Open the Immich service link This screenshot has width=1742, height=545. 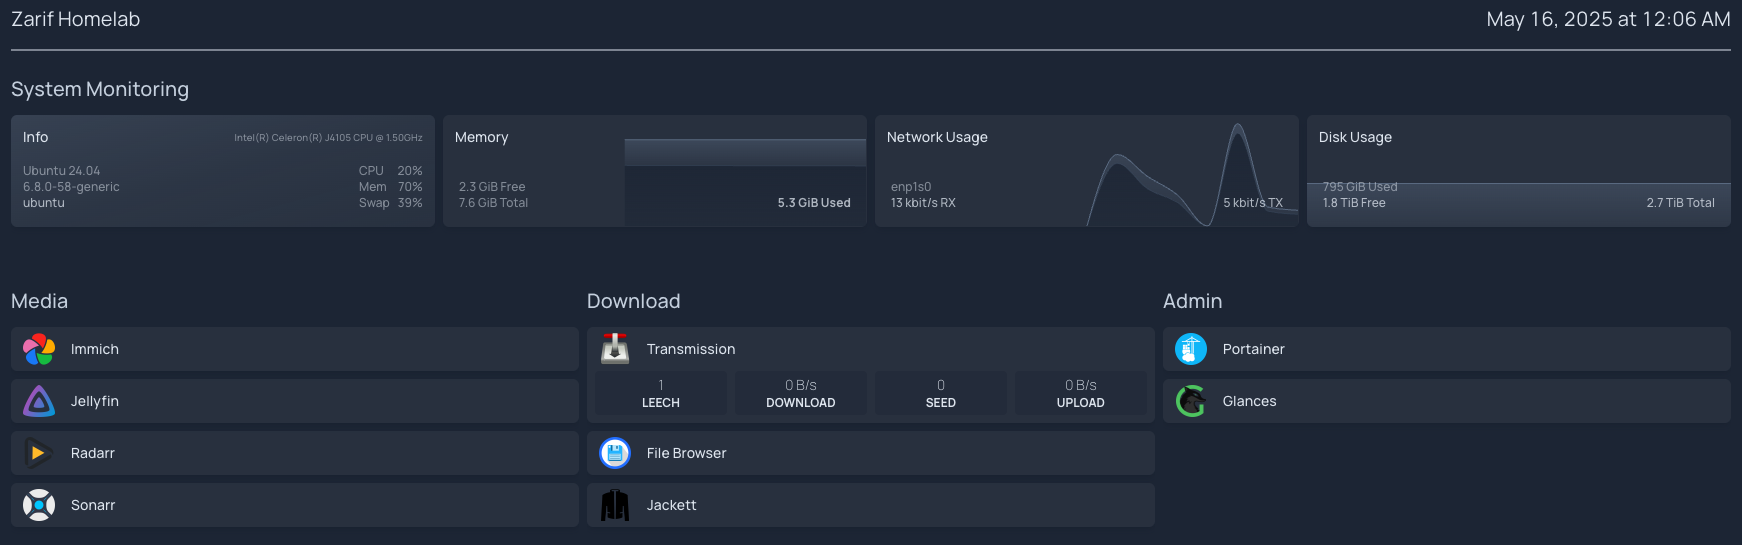pyautogui.click(x=95, y=349)
